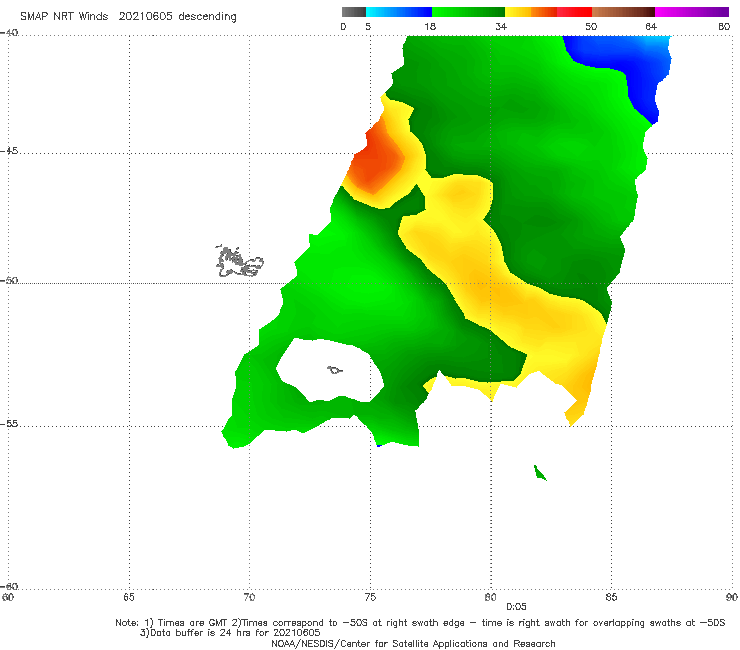Click the '-40' latitude label at top left

point(9,33)
